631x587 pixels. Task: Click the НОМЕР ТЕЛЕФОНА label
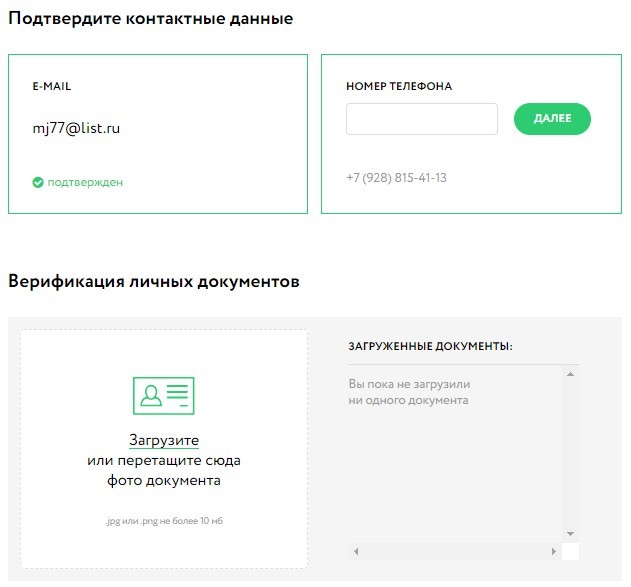(399, 87)
